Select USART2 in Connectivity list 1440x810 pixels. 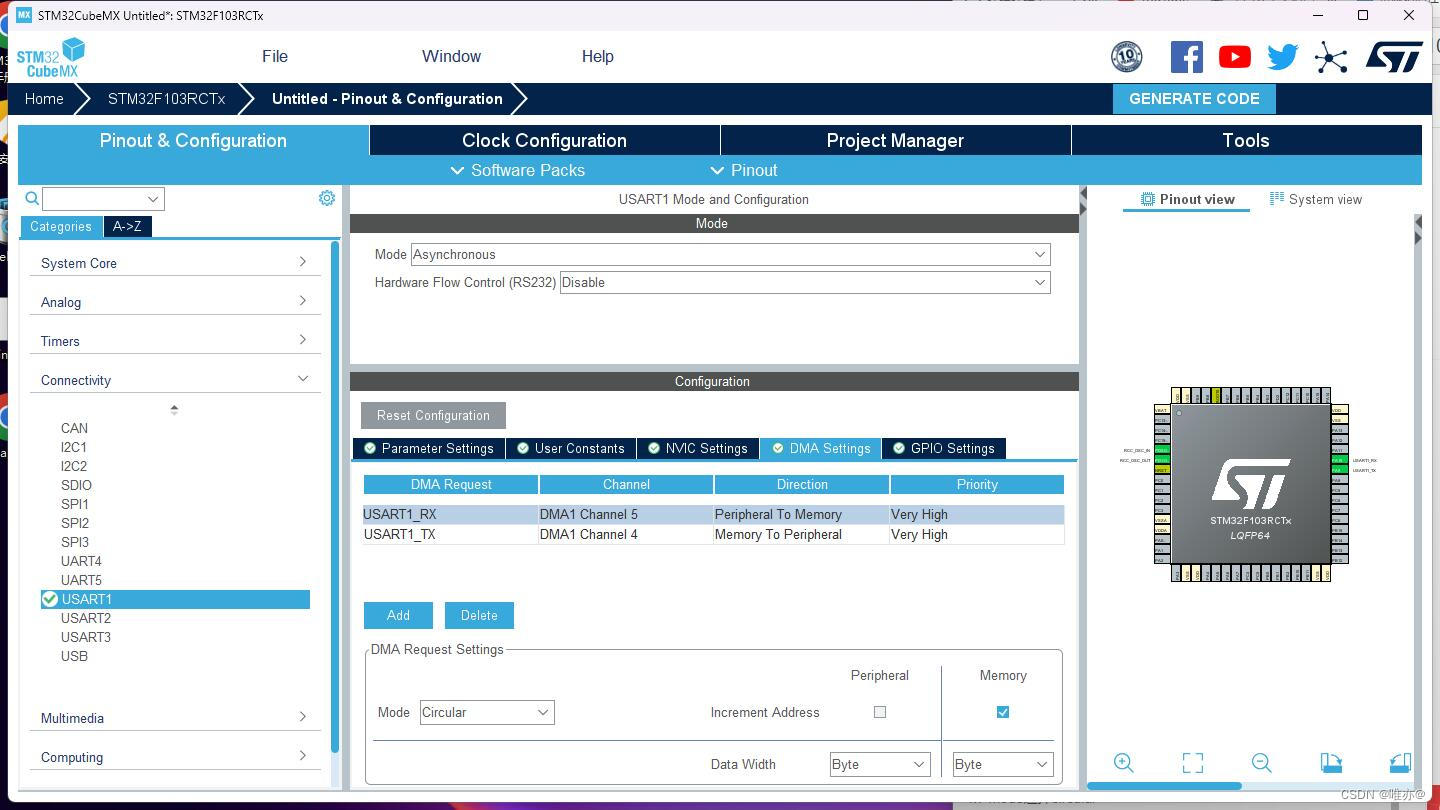(x=86, y=618)
